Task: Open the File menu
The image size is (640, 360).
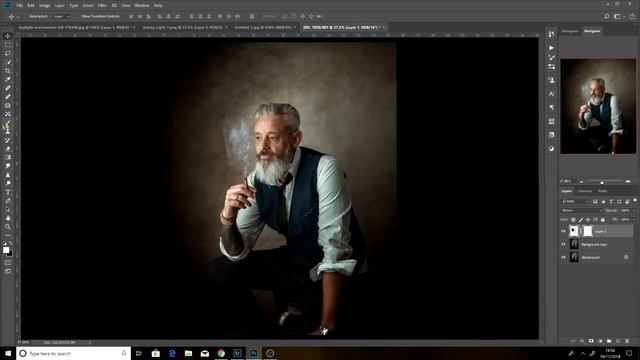Action: pyautogui.click(x=20, y=6)
